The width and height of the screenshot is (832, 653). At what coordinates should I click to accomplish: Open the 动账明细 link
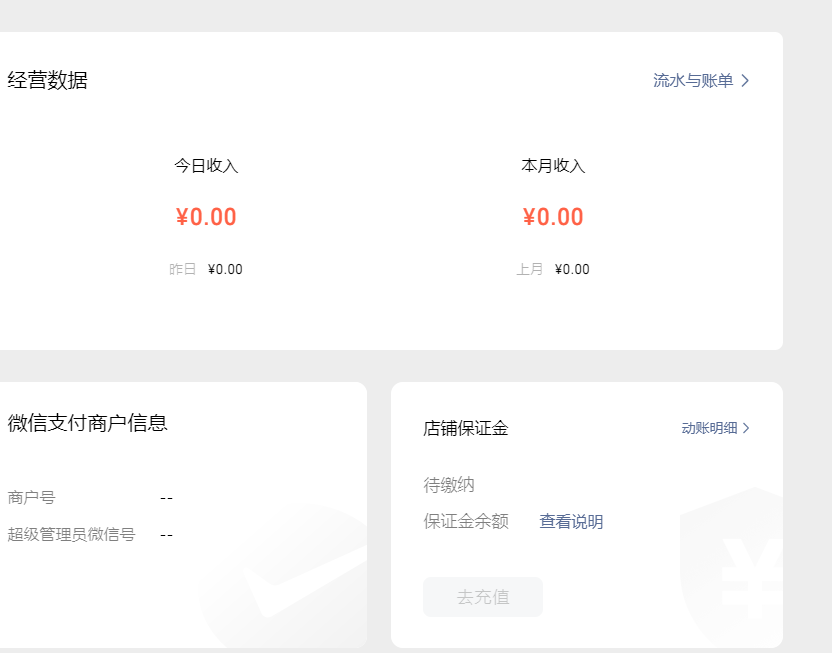tap(709, 428)
